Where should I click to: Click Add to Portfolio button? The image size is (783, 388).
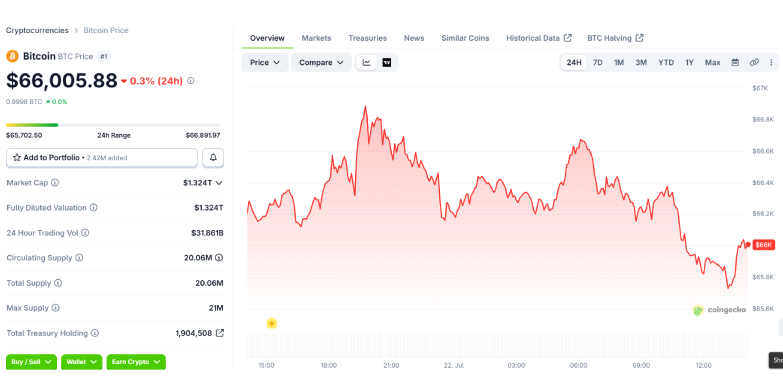click(102, 158)
